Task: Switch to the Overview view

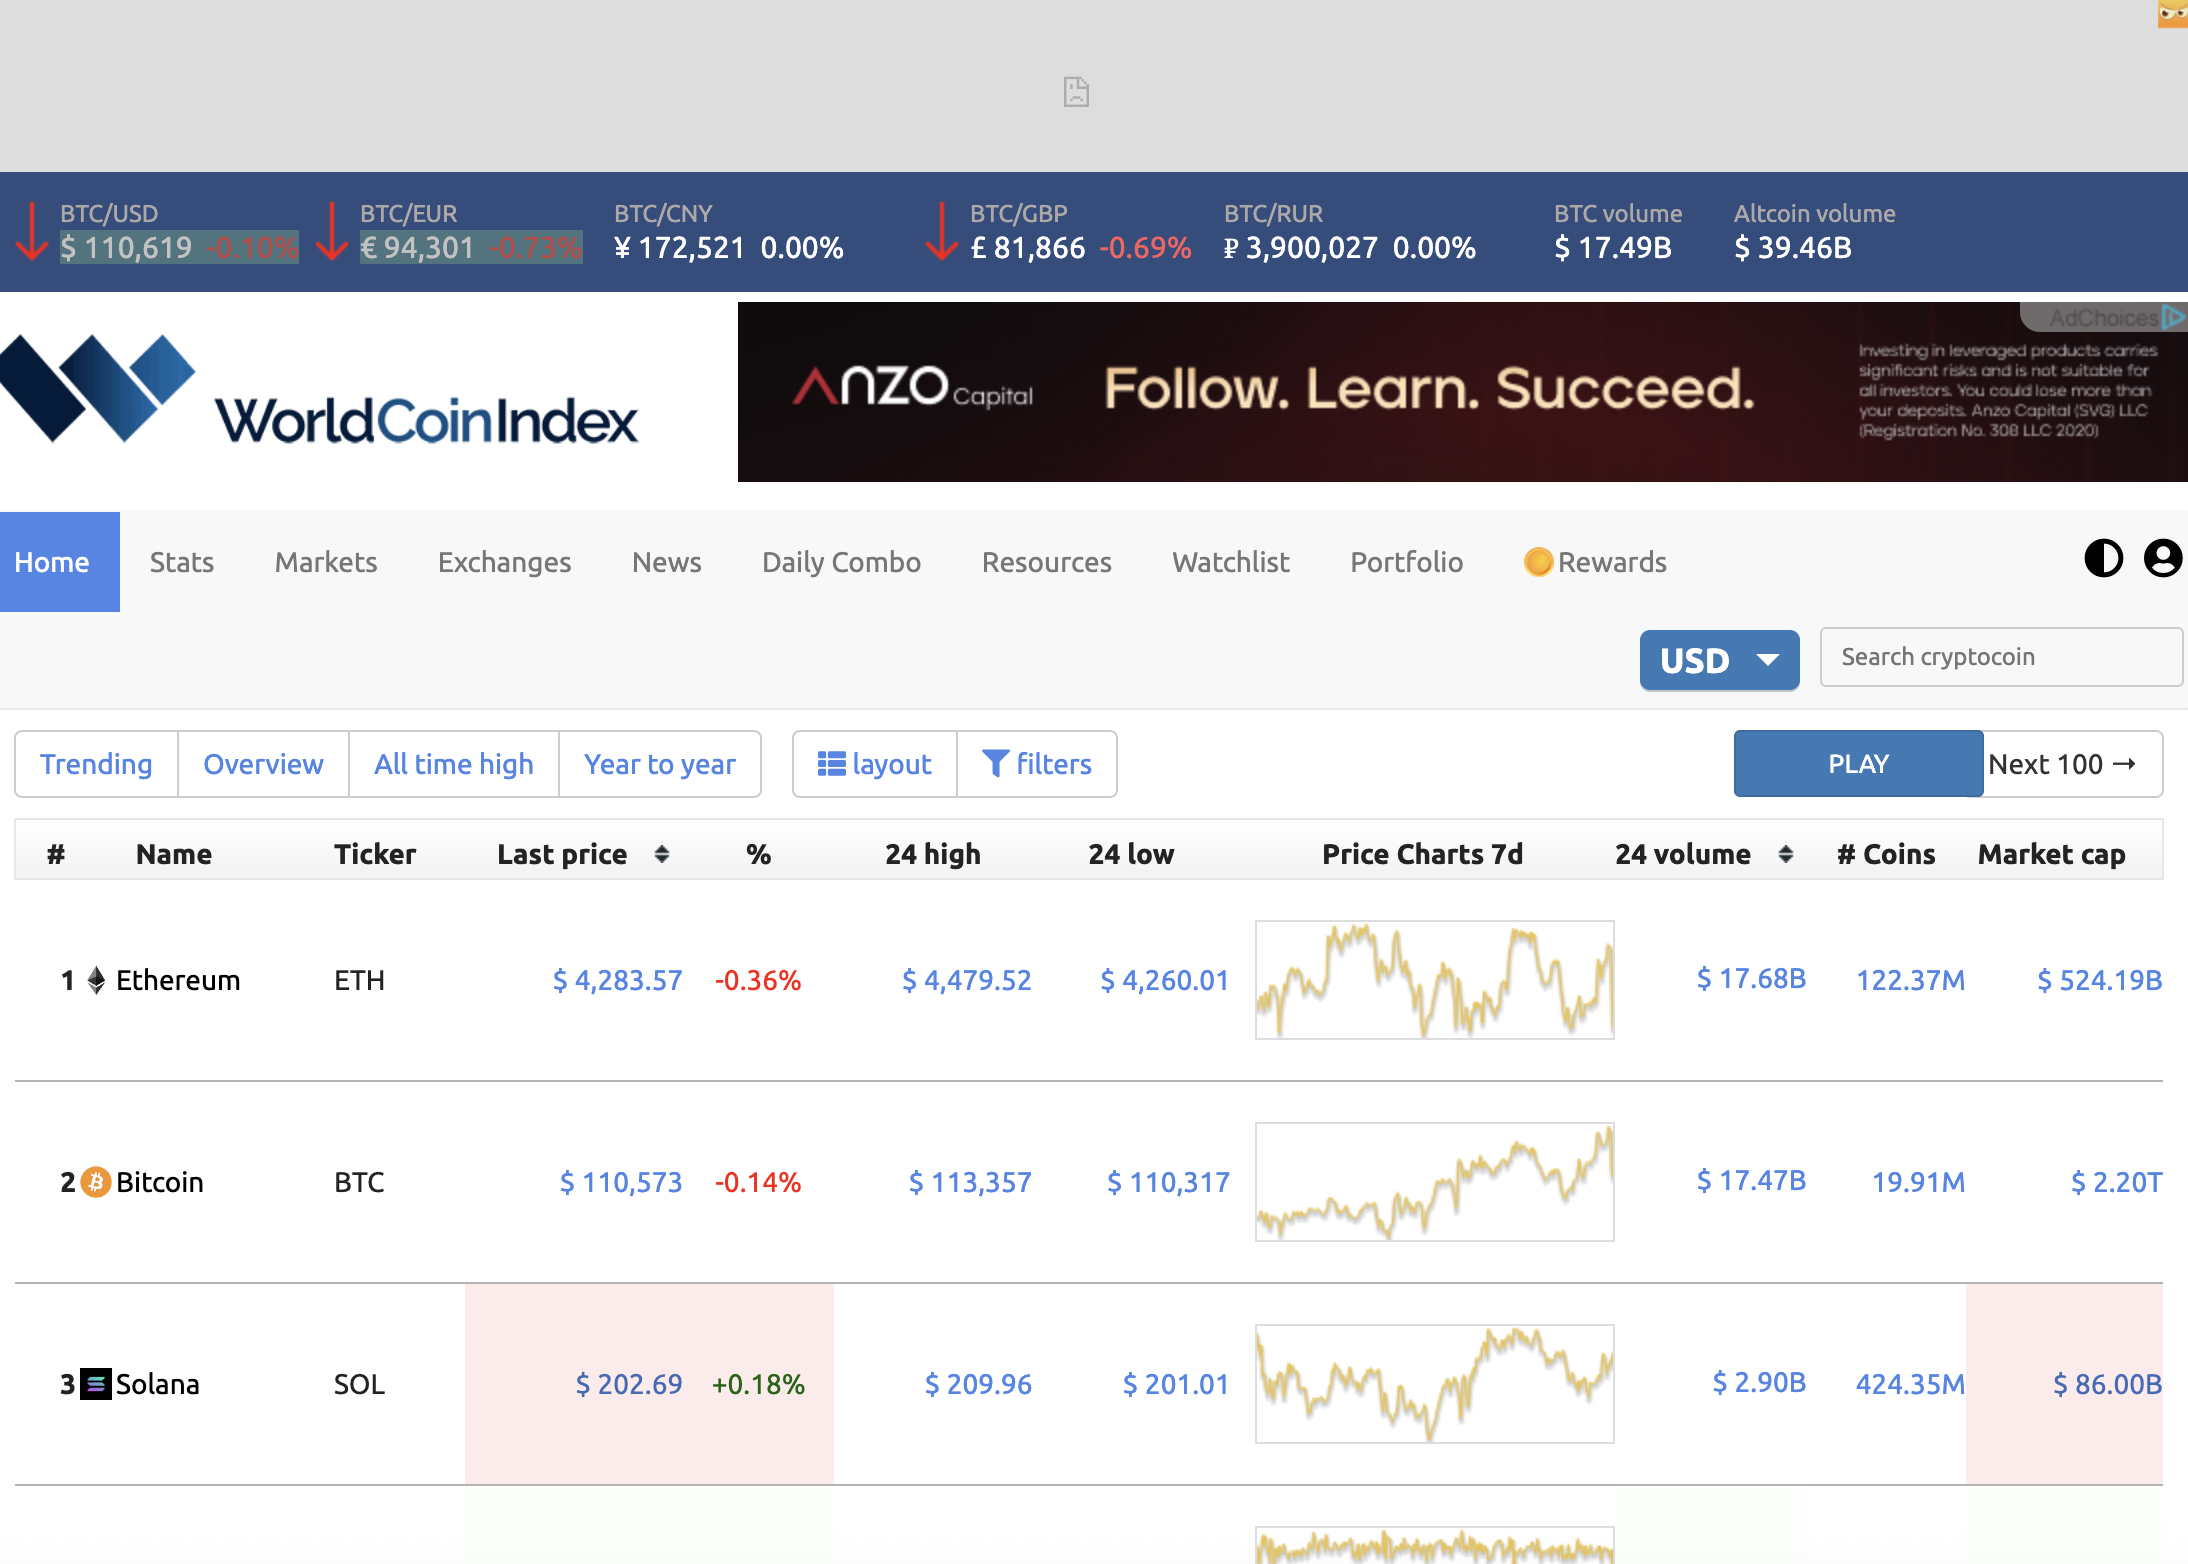Action: click(264, 764)
